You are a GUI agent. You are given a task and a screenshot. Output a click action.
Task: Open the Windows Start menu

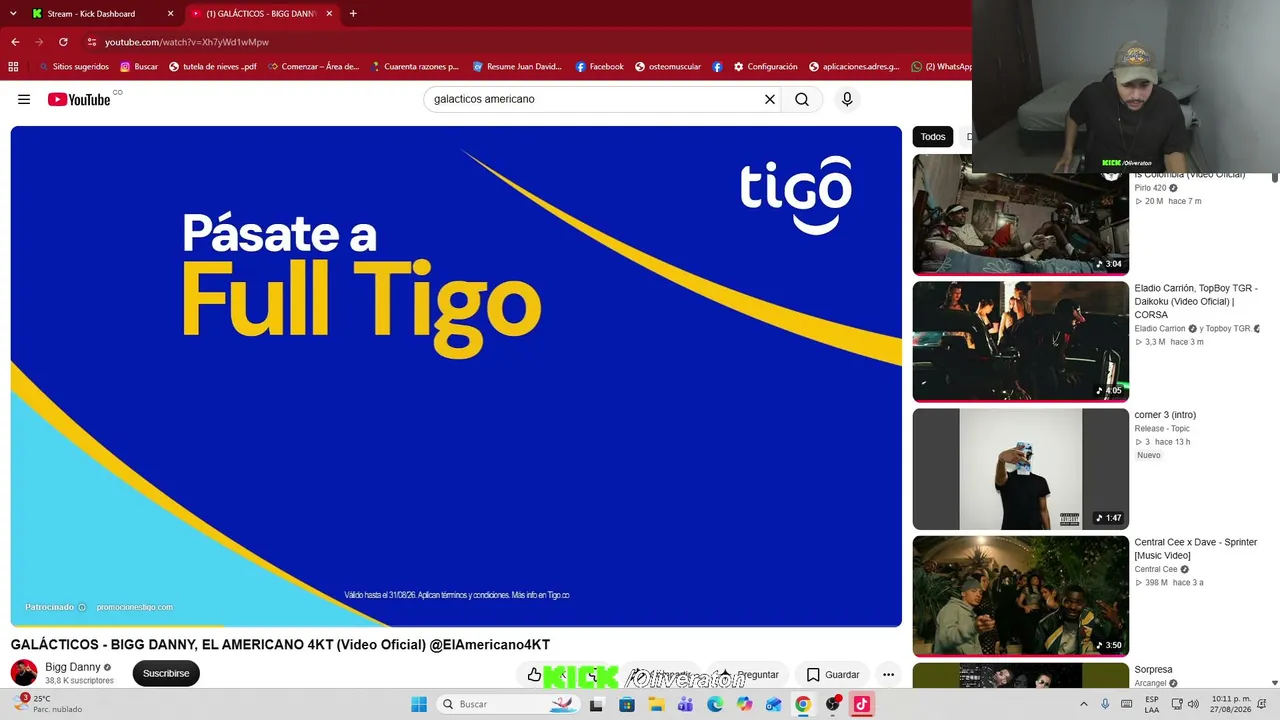419,704
